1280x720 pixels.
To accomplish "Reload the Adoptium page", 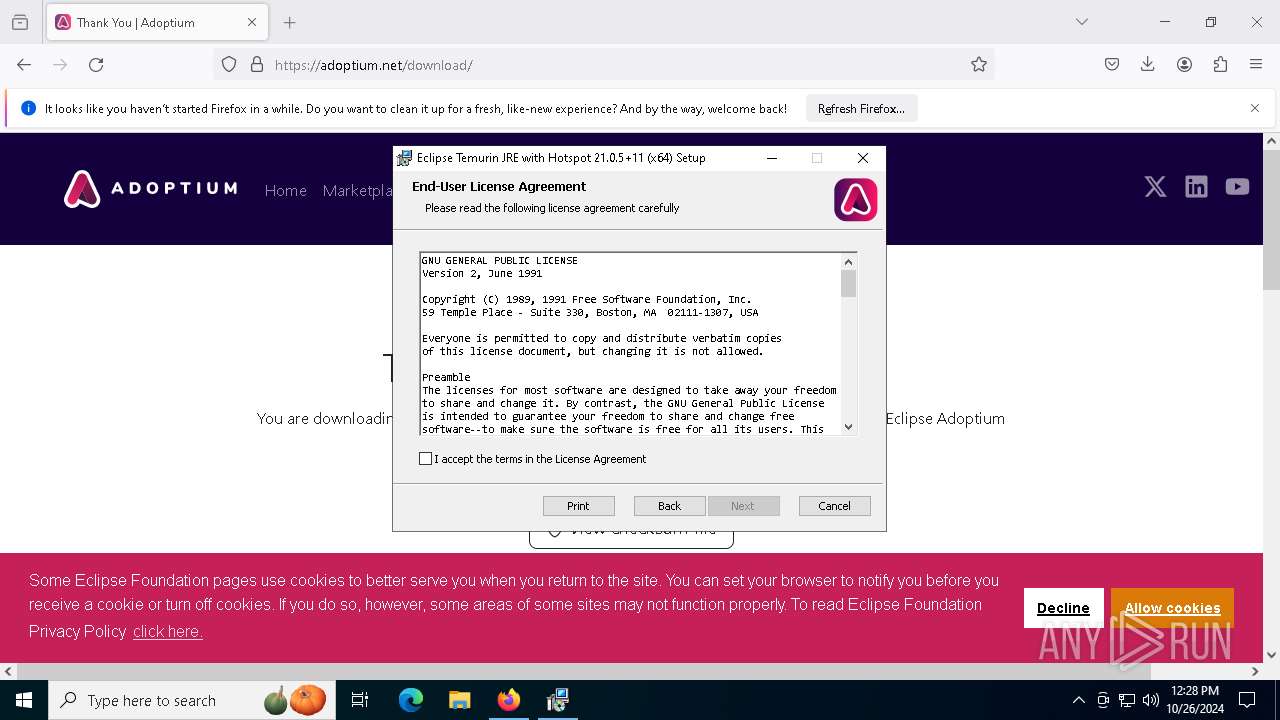I will tap(96, 65).
